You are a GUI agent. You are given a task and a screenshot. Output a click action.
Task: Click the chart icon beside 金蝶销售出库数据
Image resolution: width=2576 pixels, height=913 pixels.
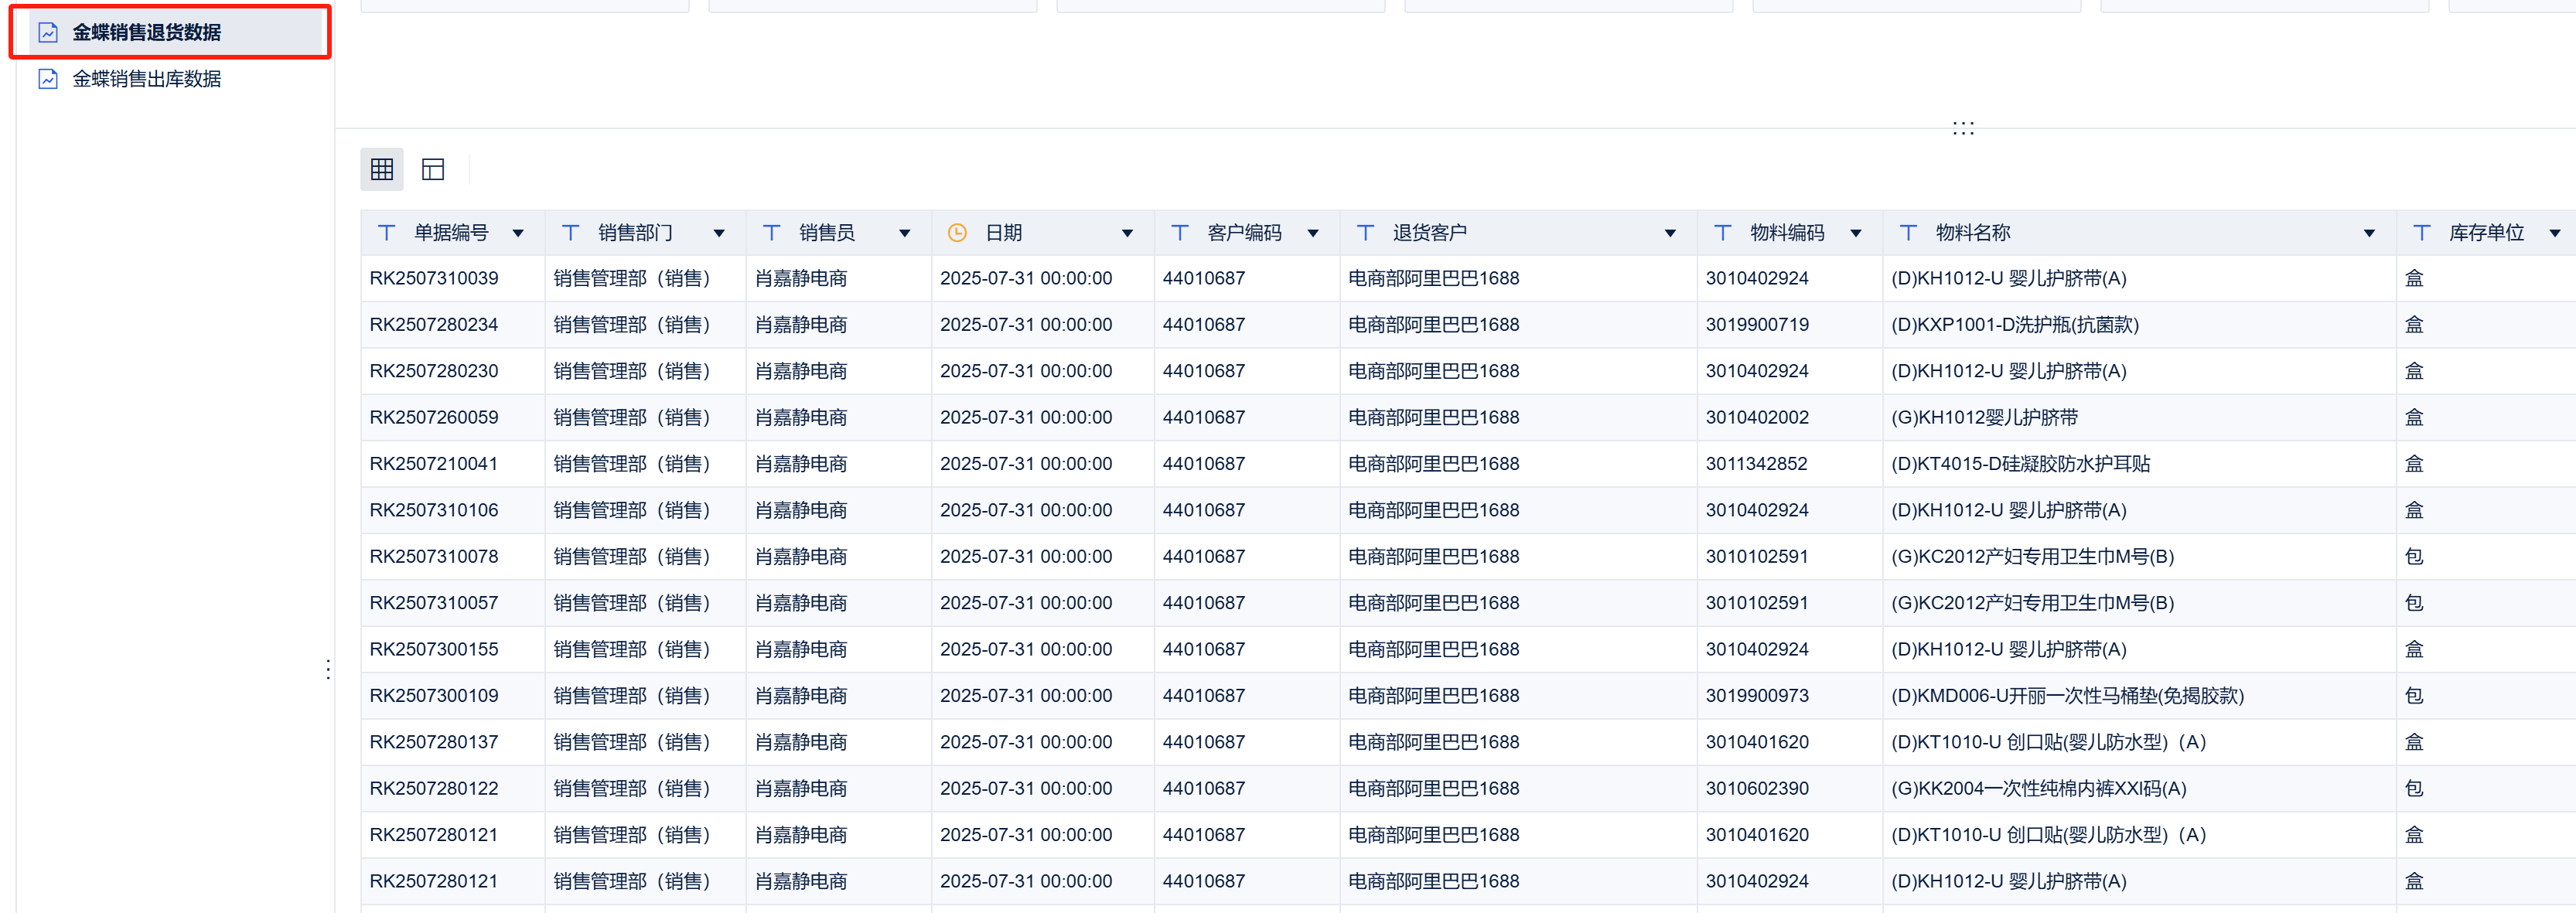tap(48, 79)
